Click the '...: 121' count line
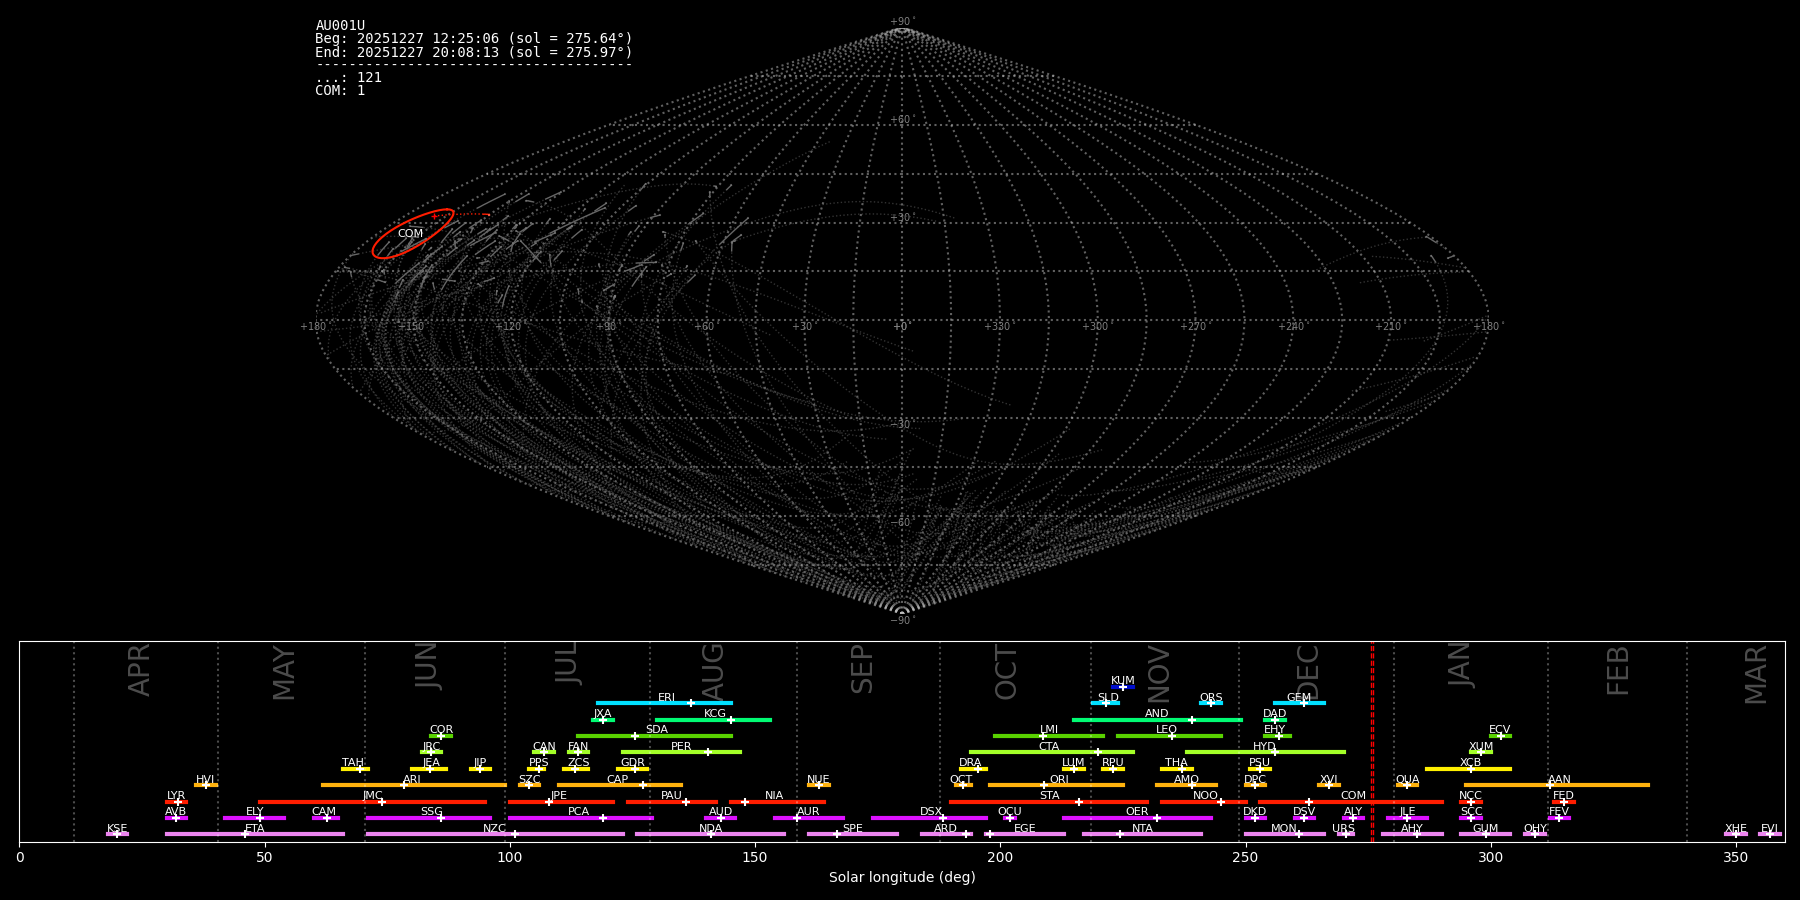 [x=348, y=77]
